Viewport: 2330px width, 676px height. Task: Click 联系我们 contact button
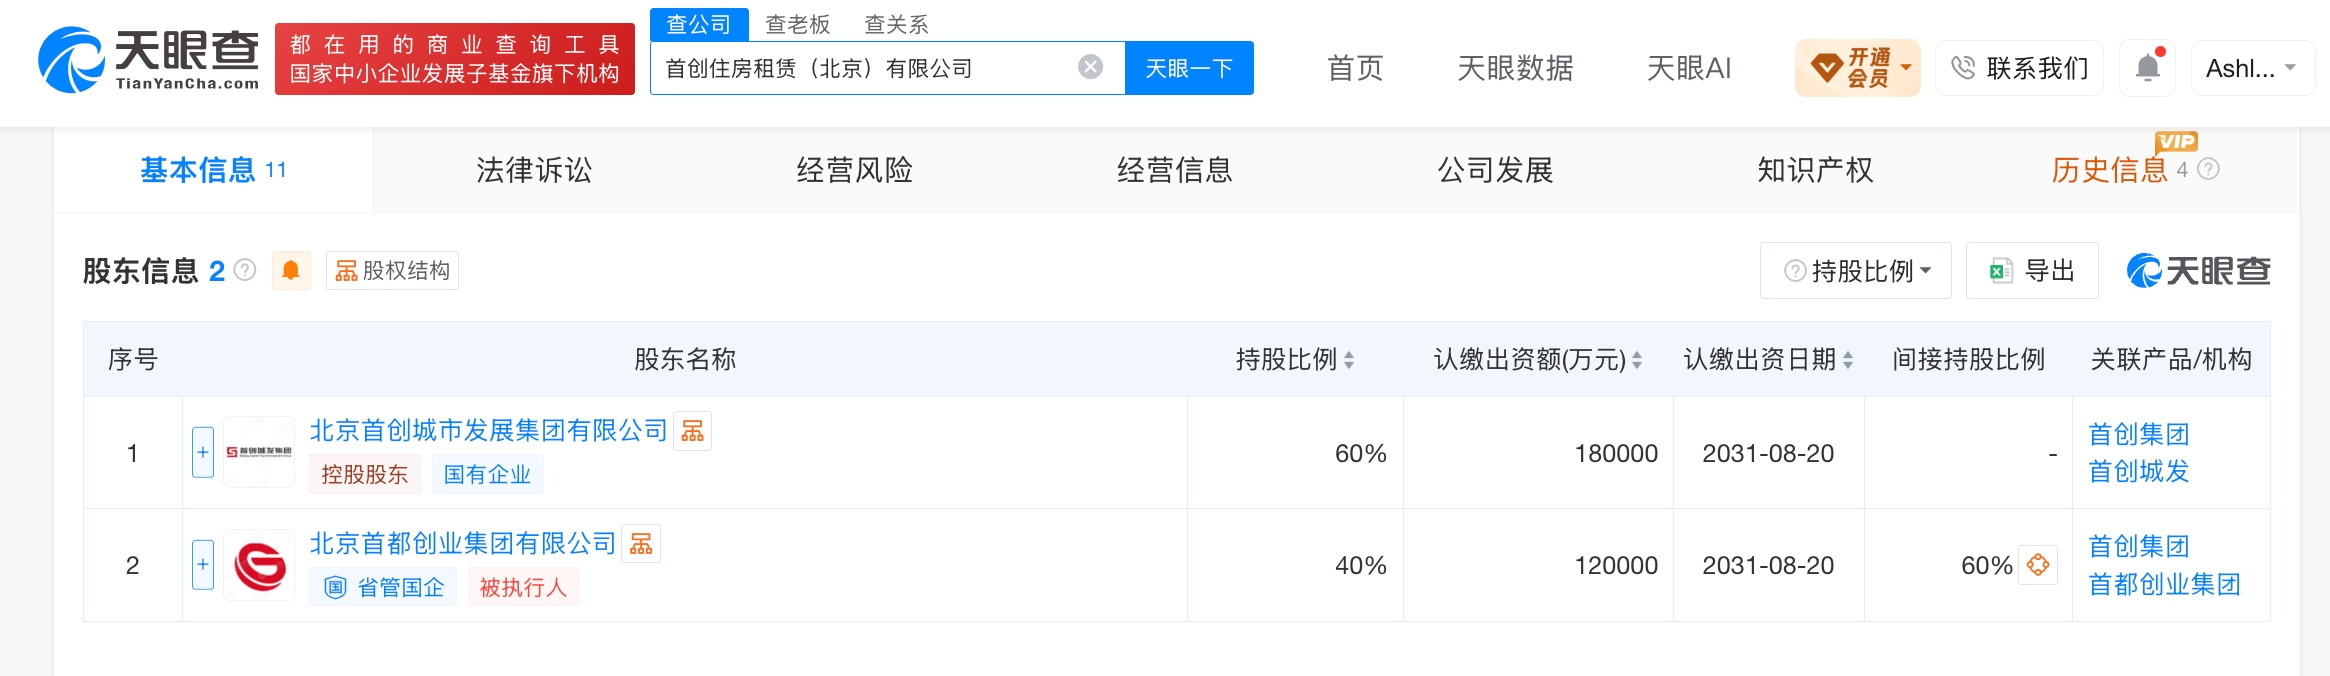[2019, 67]
